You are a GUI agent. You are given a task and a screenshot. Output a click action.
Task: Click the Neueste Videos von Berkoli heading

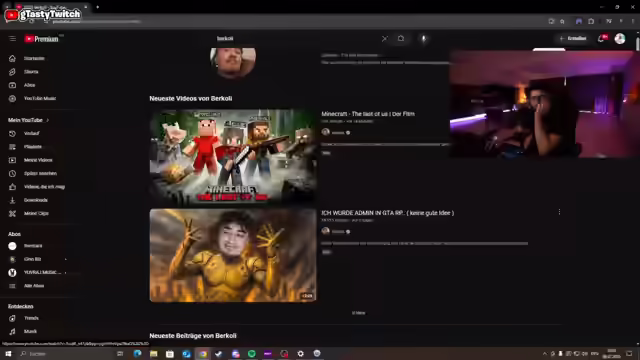tap(191, 98)
